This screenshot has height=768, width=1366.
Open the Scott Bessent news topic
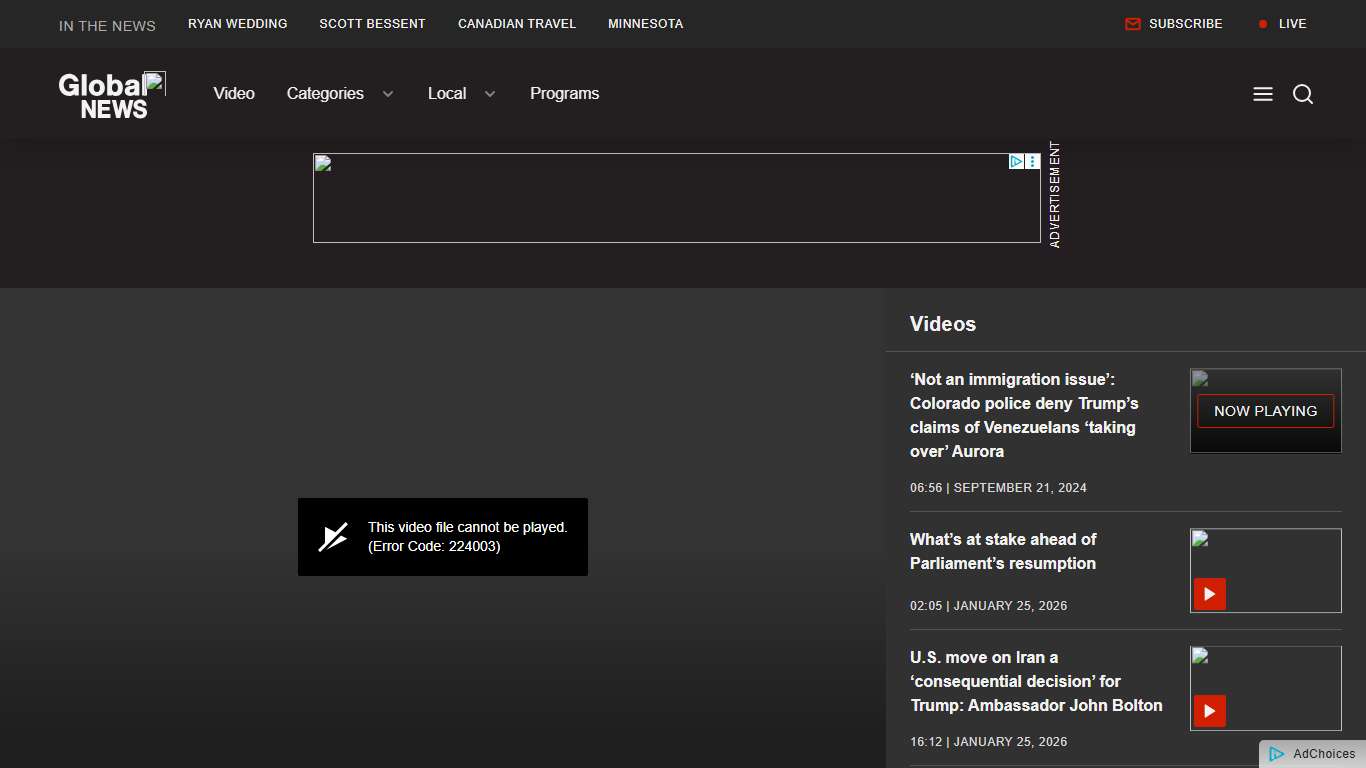pyautogui.click(x=372, y=24)
